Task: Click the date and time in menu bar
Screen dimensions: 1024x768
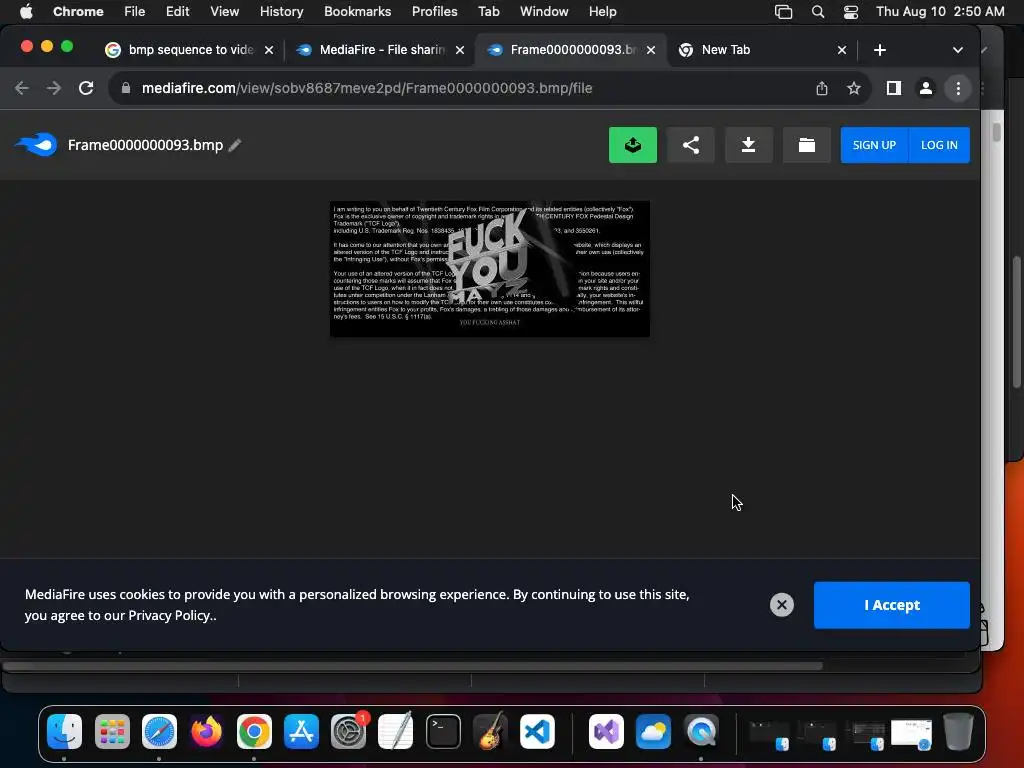Action: [x=940, y=11]
